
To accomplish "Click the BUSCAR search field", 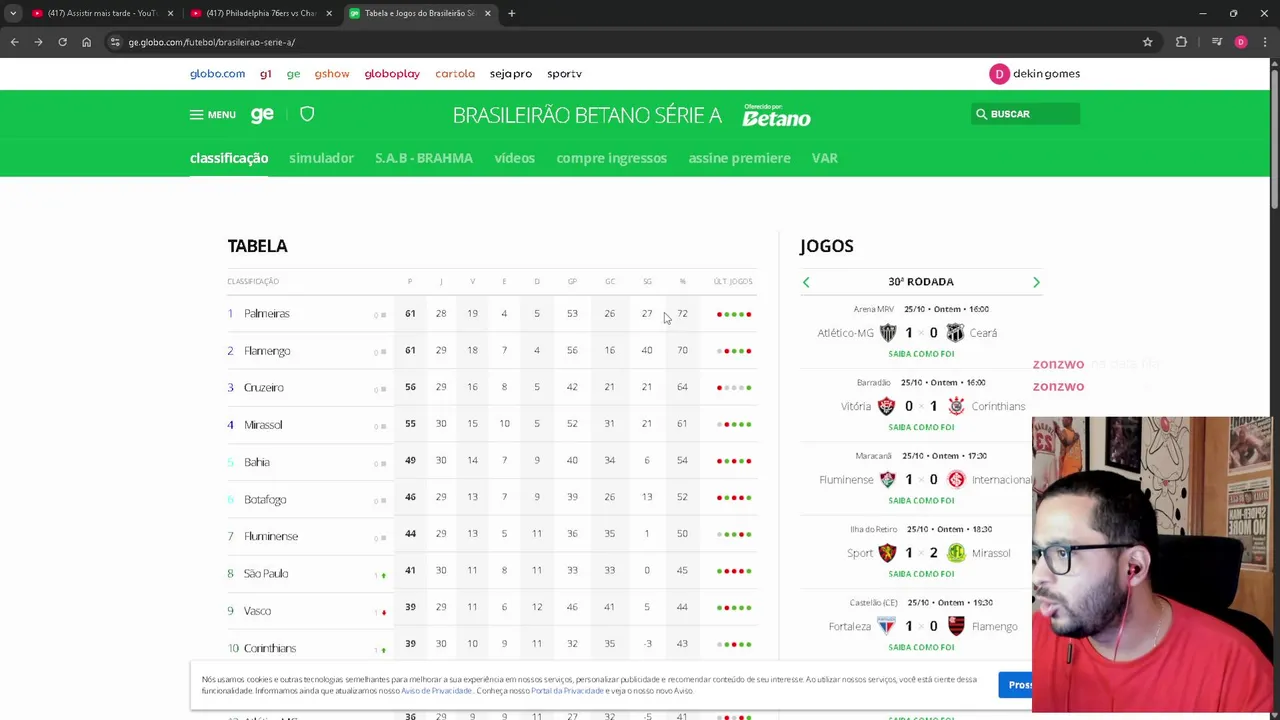I will coord(1025,114).
